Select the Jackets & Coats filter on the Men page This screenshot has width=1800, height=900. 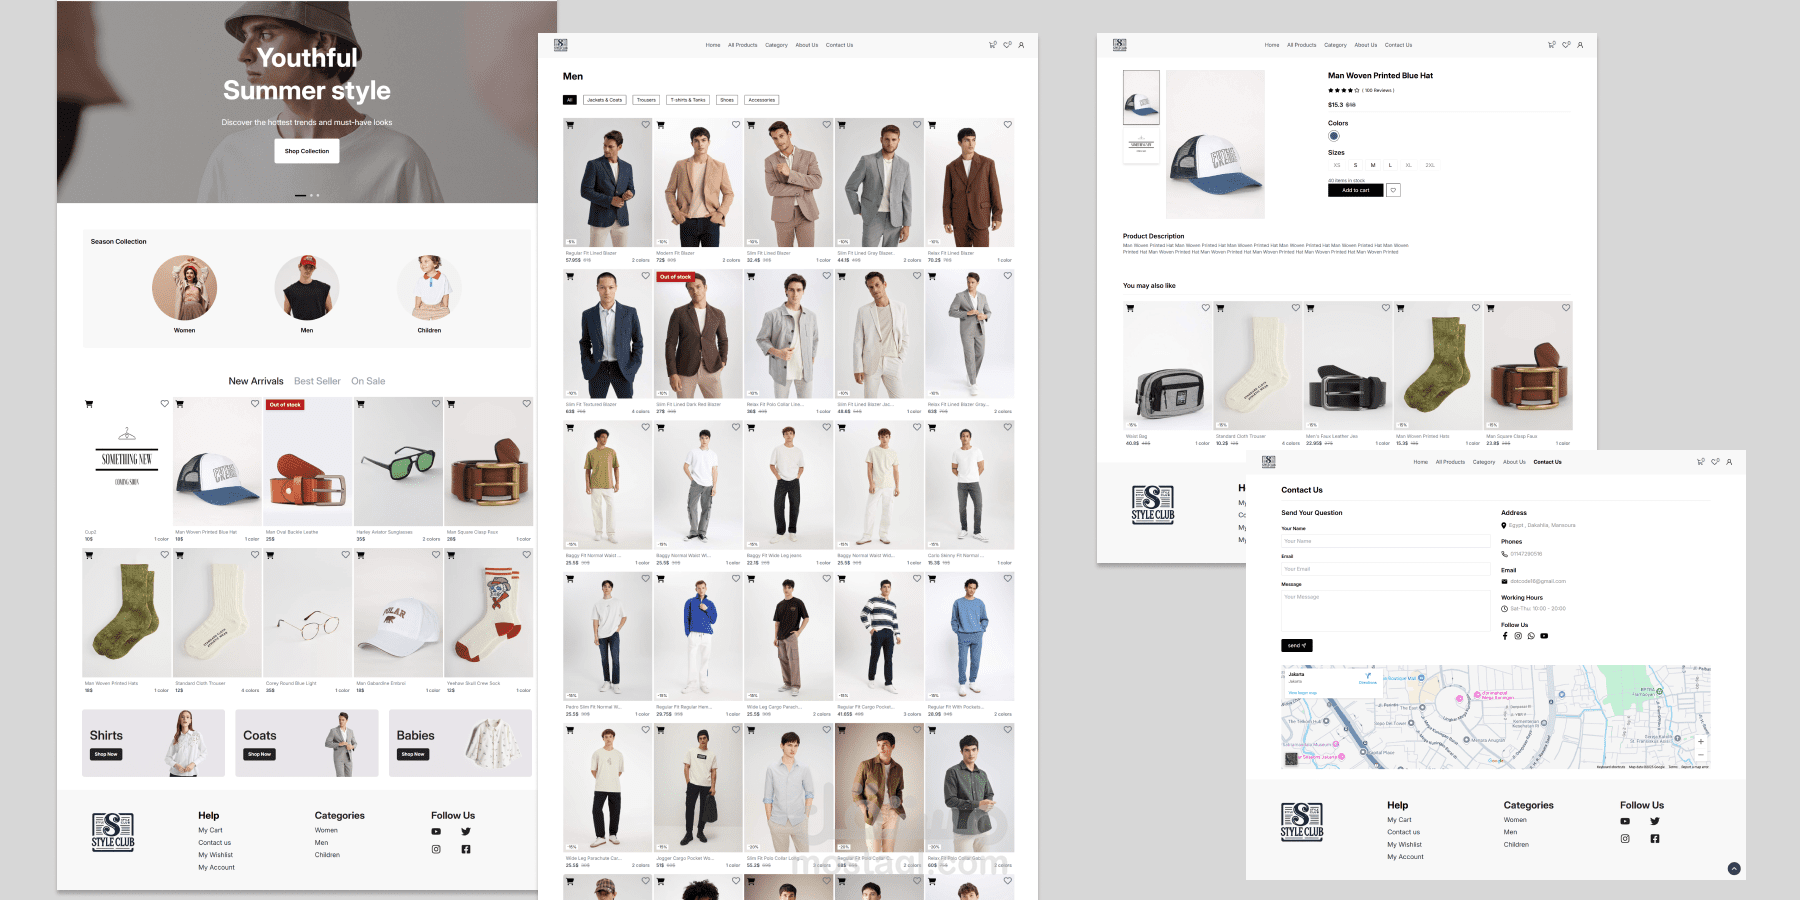(x=604, y=100)
